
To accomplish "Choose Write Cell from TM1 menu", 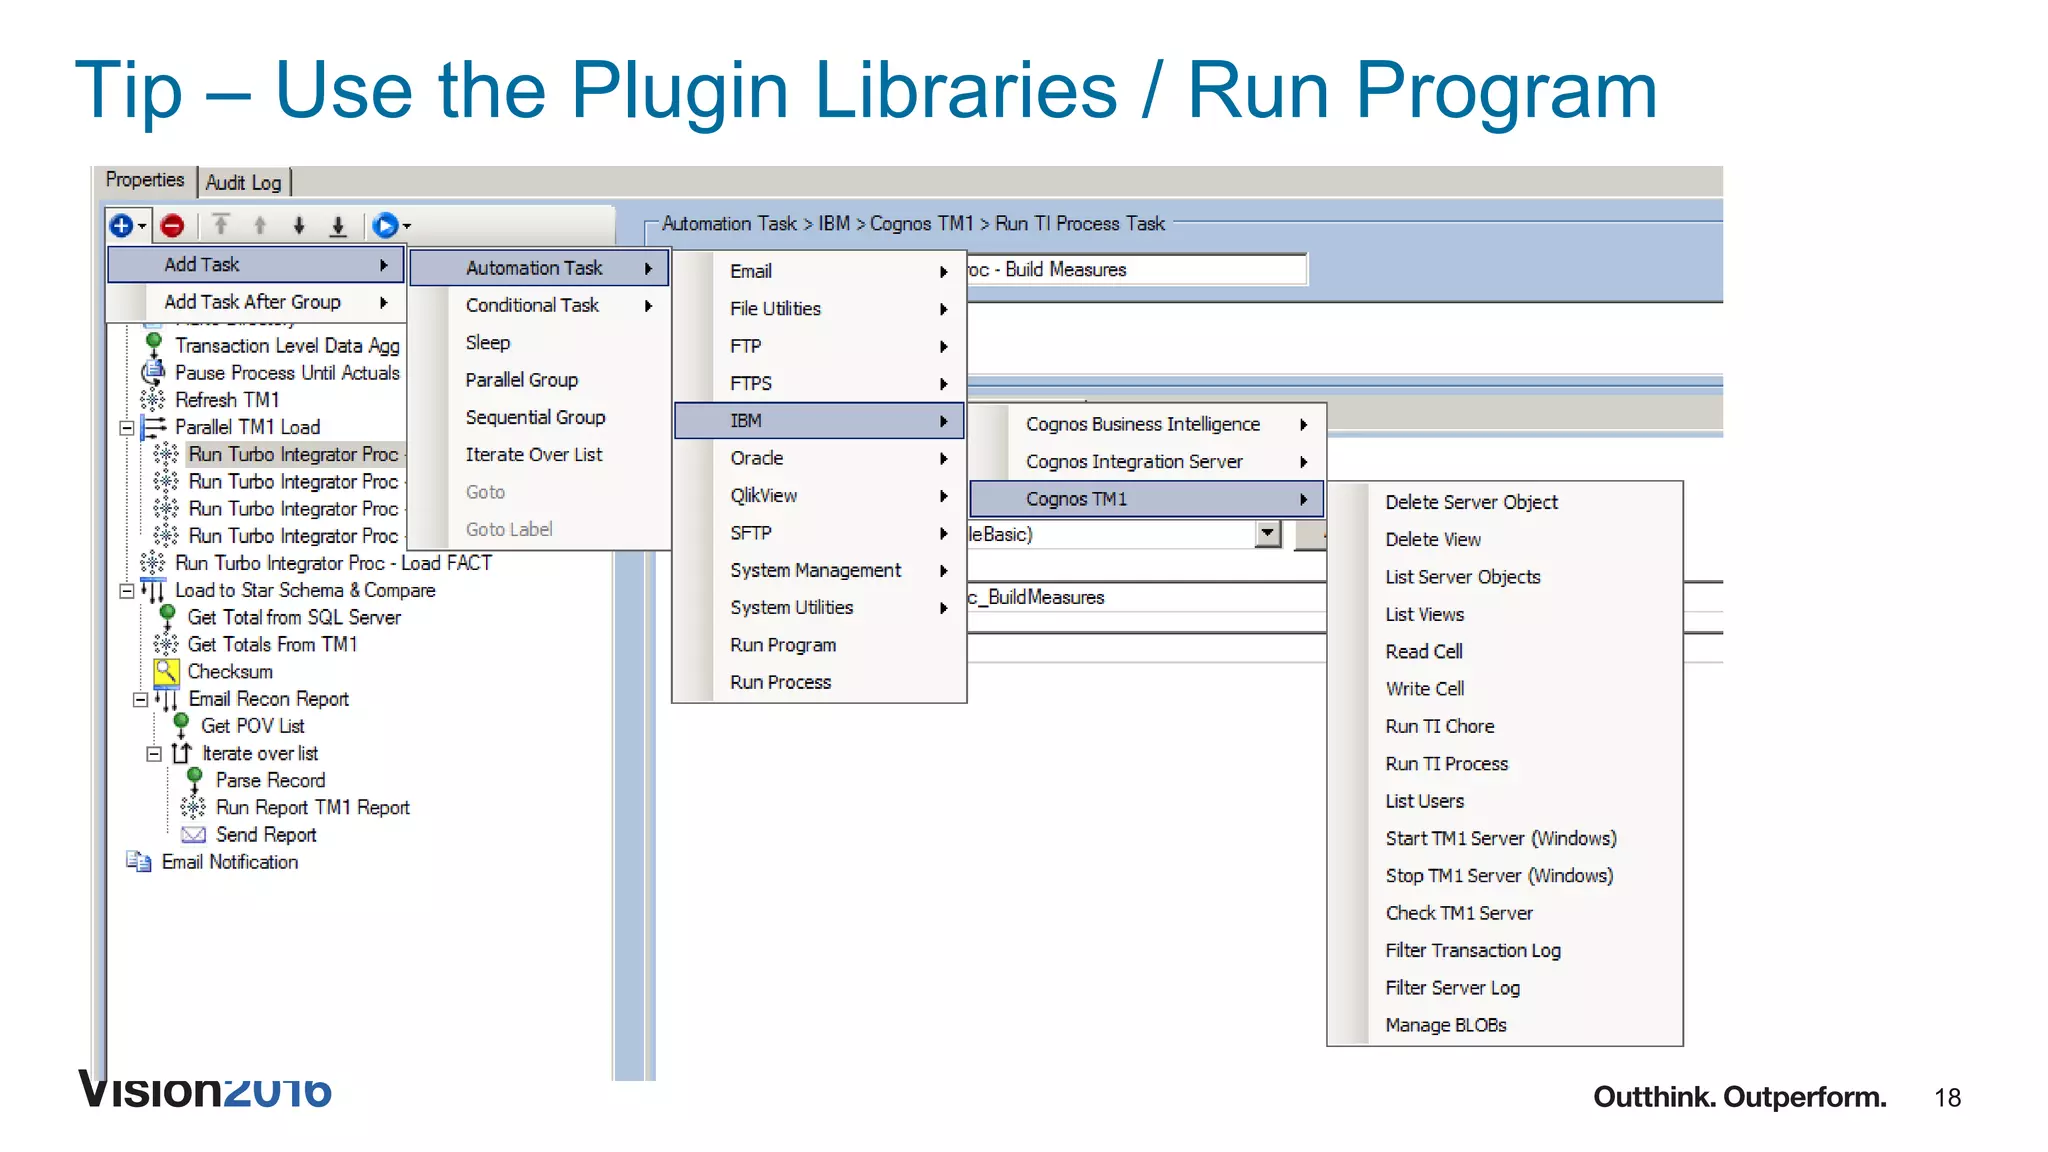I will coord(1505,689).
